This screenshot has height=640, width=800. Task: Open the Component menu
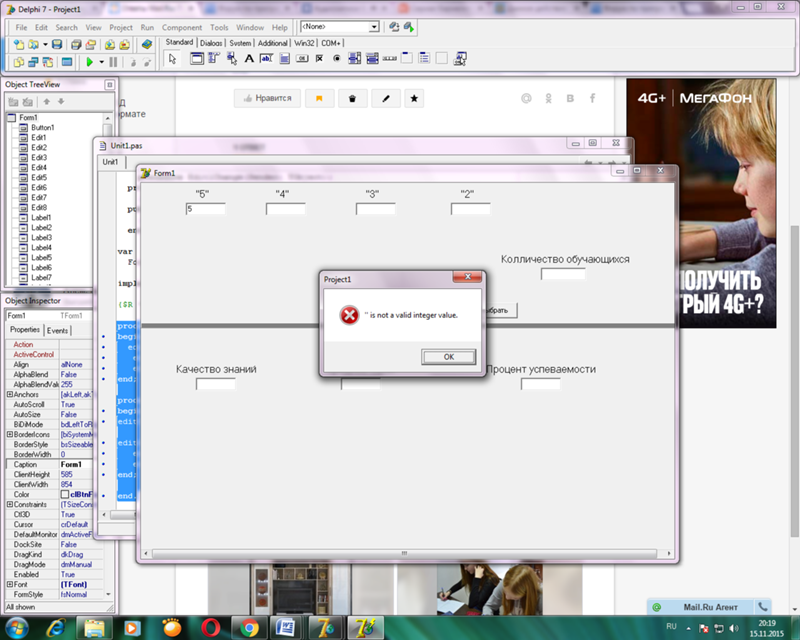click(181, 28)
